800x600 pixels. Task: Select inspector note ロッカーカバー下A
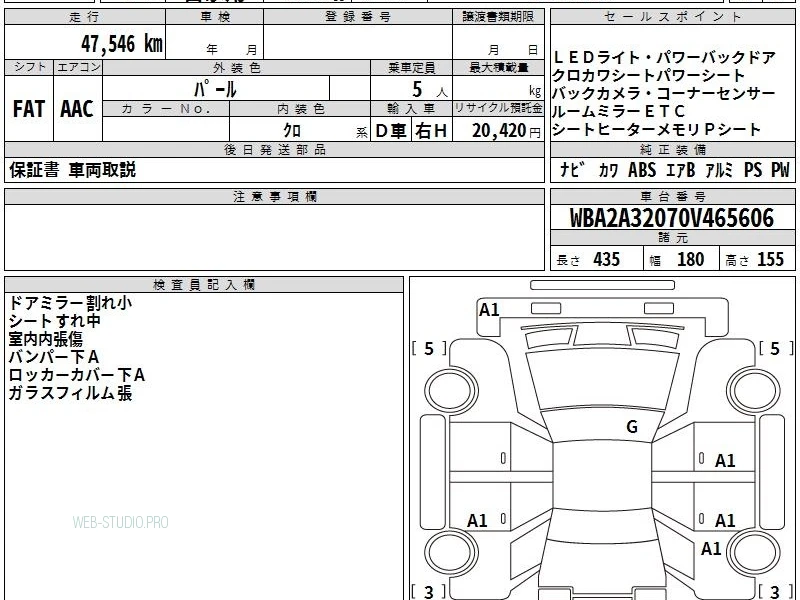(x=77, y=375)
